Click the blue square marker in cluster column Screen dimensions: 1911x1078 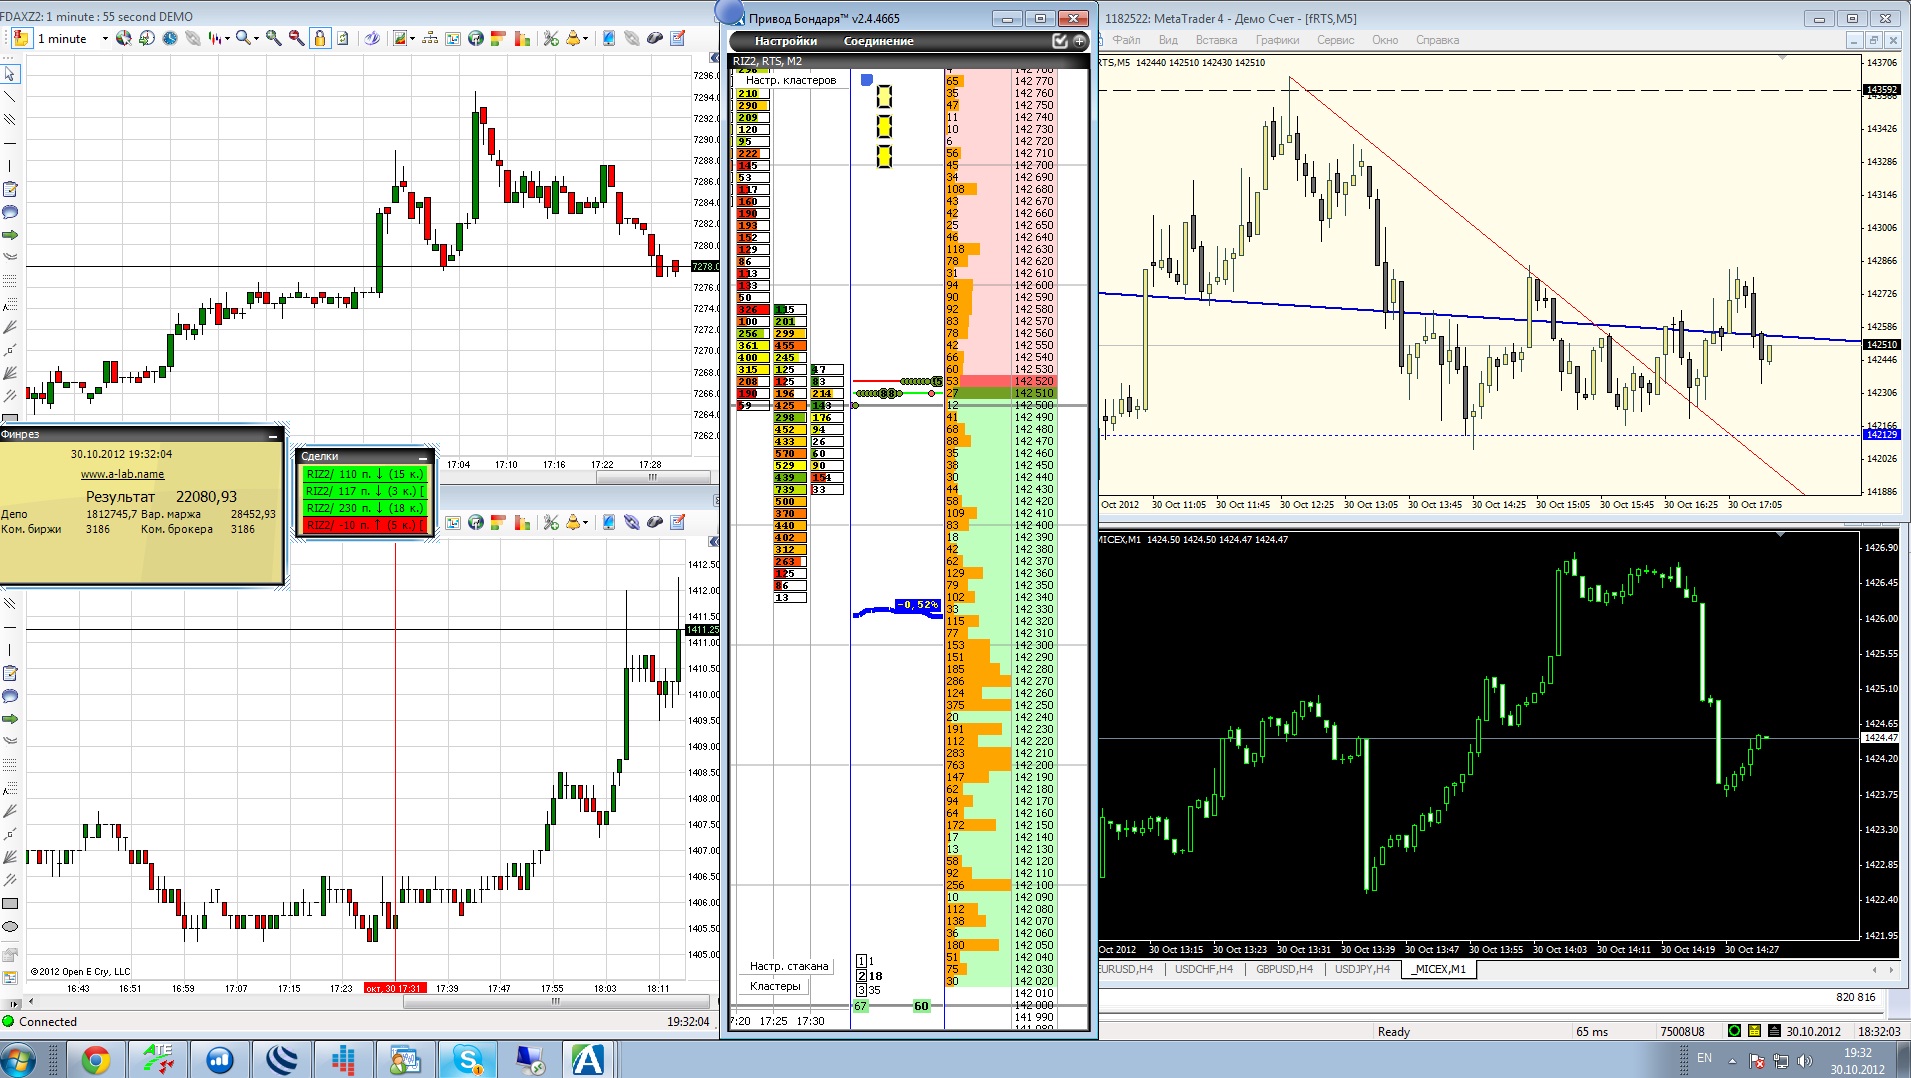coord(867,80)
